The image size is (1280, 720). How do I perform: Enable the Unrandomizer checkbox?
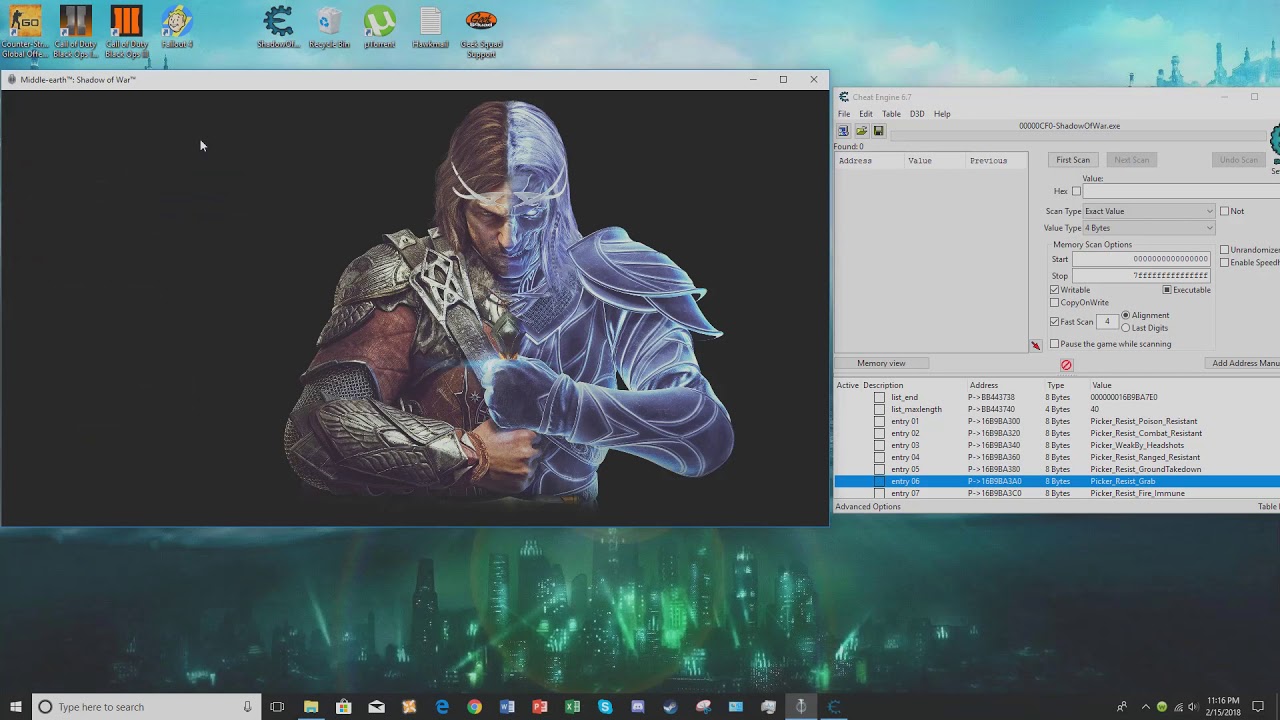point(1224,250)
